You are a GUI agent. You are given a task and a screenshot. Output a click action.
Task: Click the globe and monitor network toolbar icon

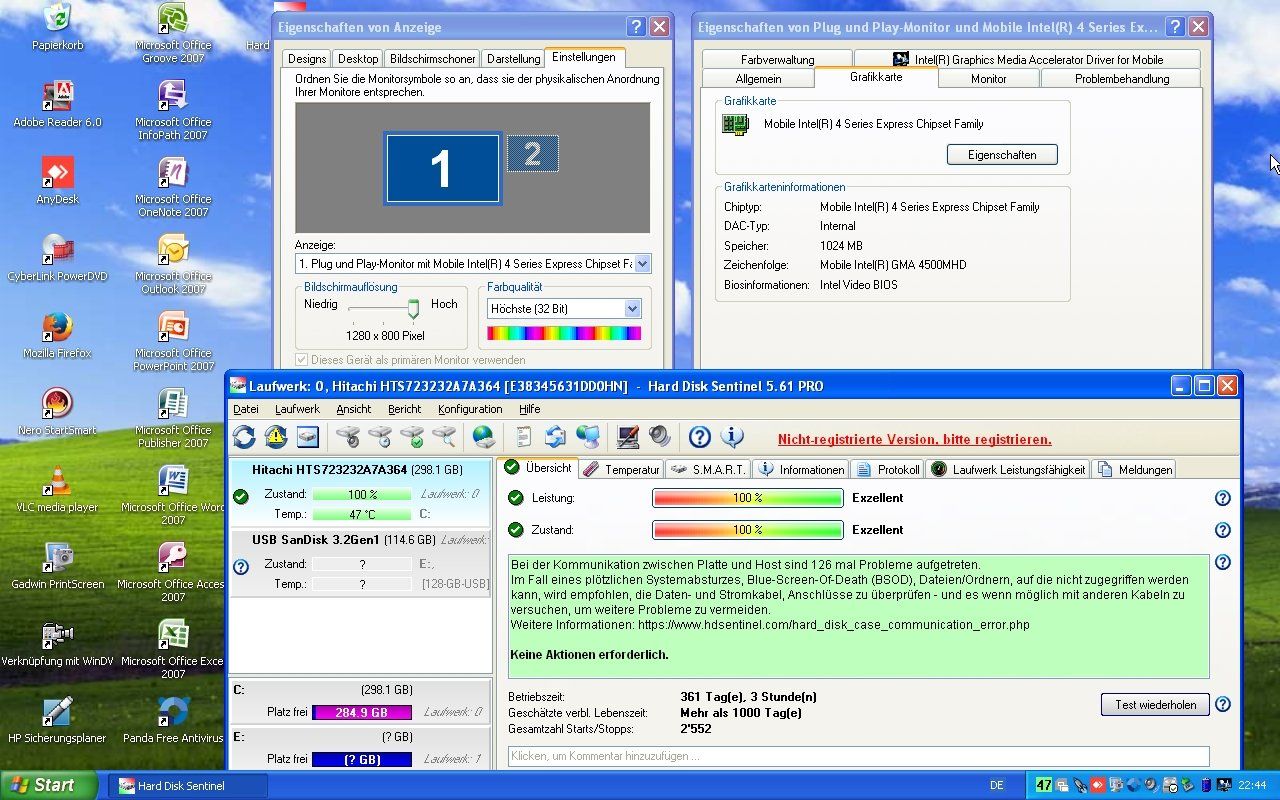588,437
